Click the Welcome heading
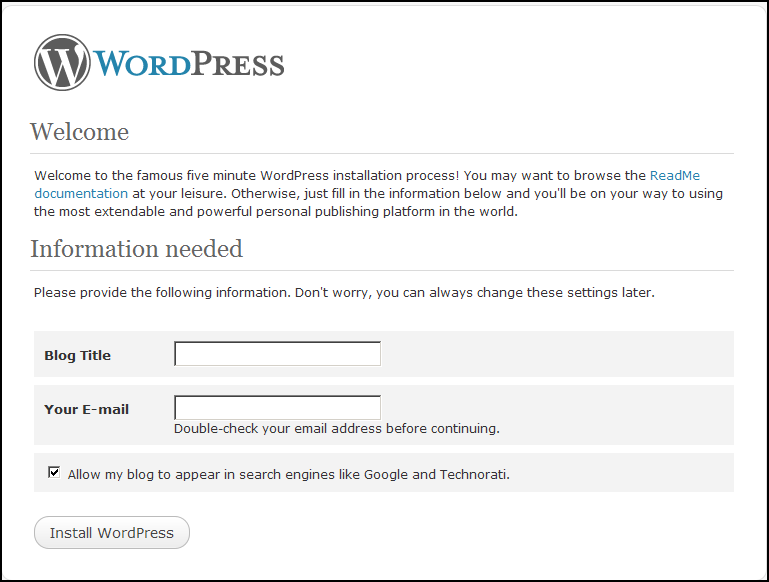Viewport: 769px width, 582px height. click(79, 132)
